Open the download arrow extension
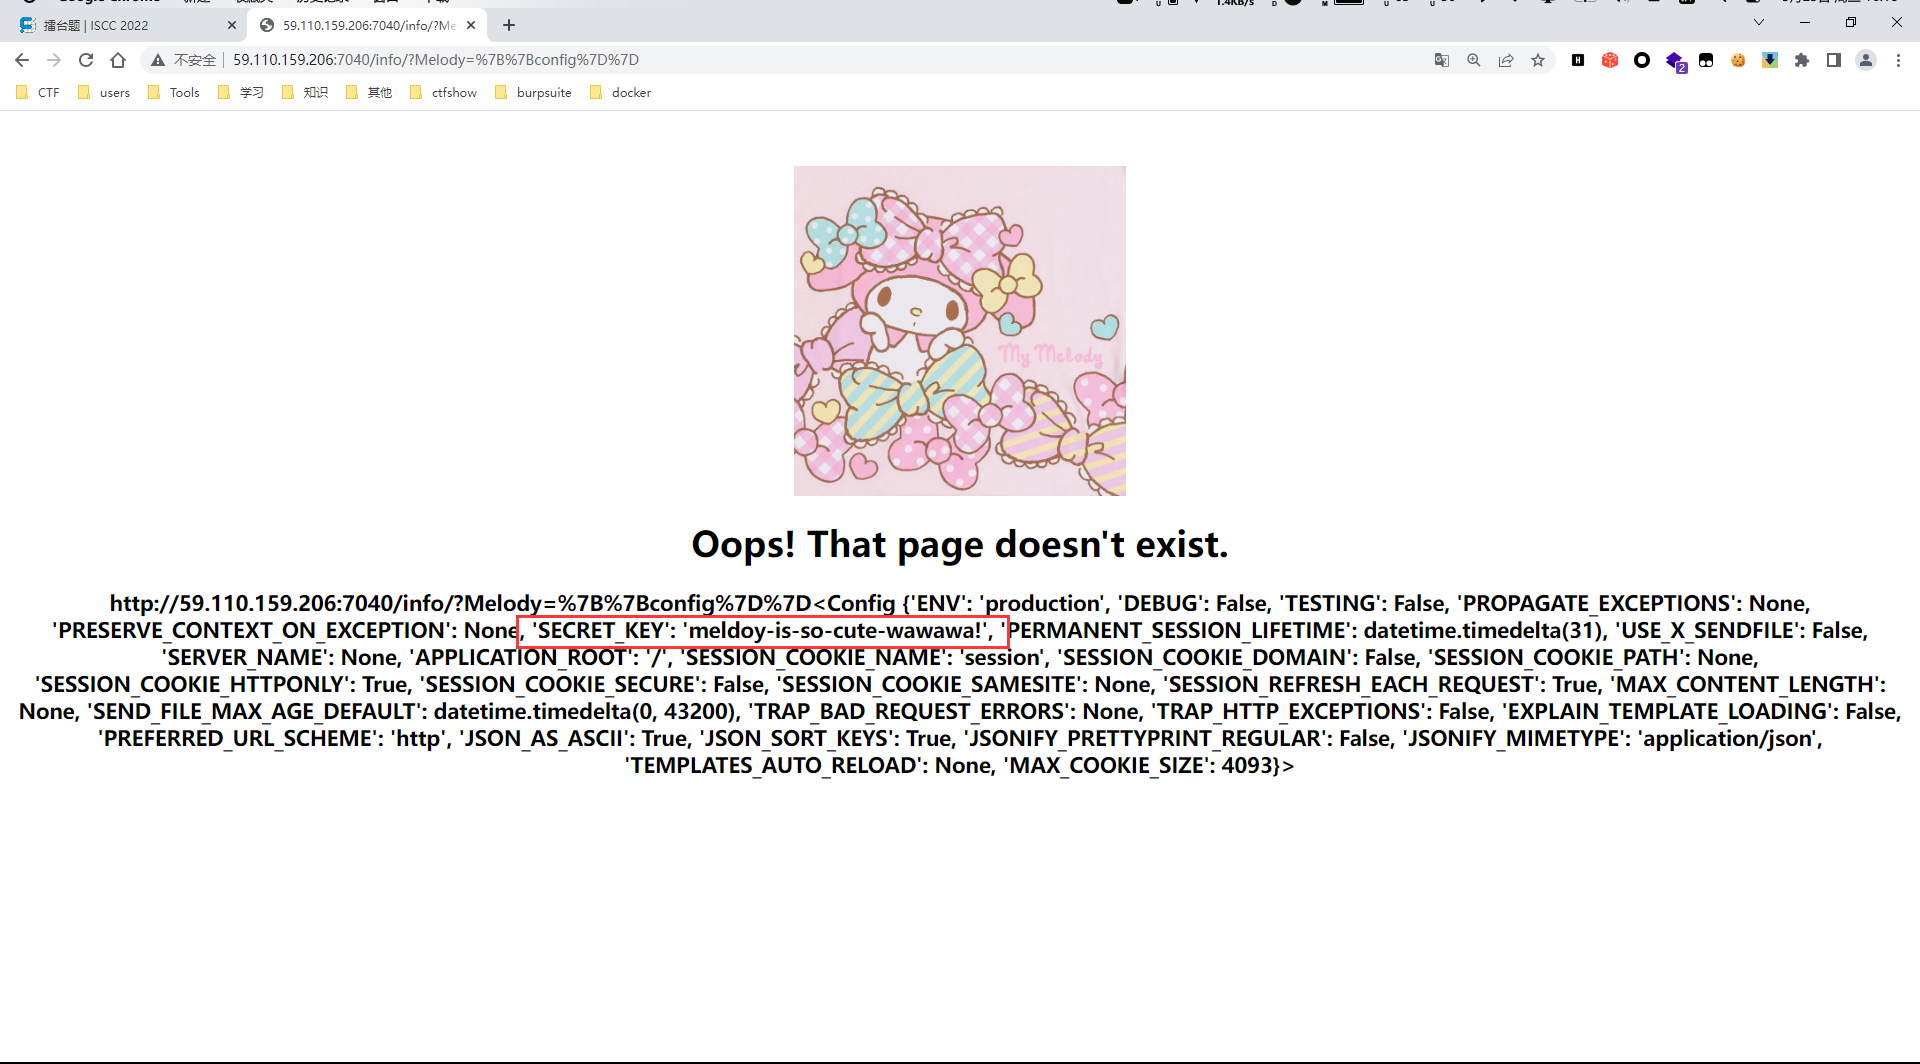Image resolution: width=1920 pixels, height=1064 pixels. pyautogui.click(x=1770, y=60)
